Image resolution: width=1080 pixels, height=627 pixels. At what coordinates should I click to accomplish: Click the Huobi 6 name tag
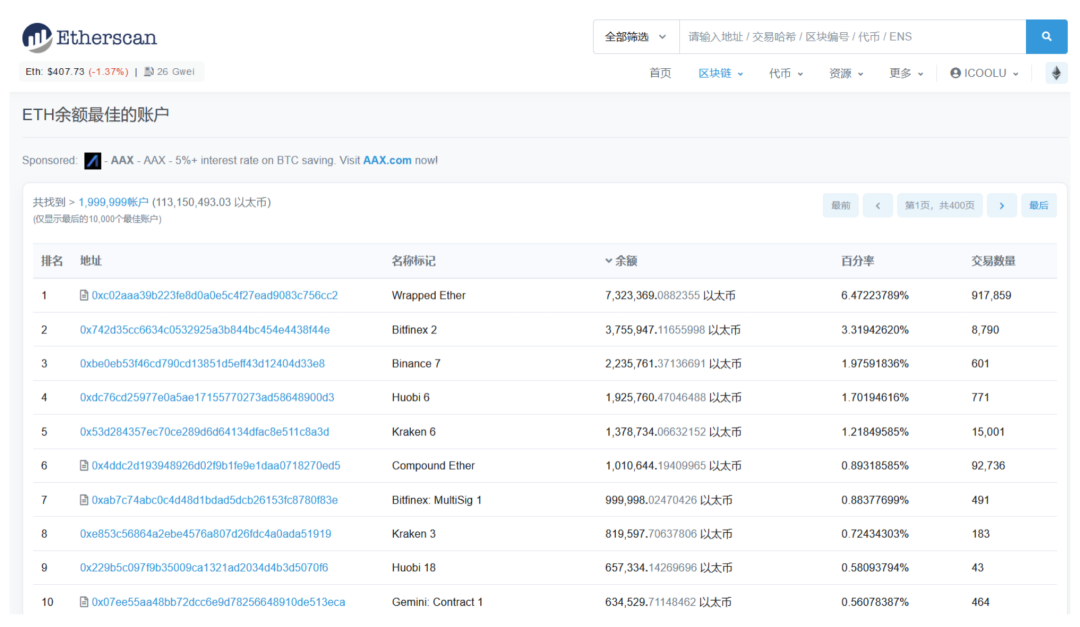click(411, 398)
